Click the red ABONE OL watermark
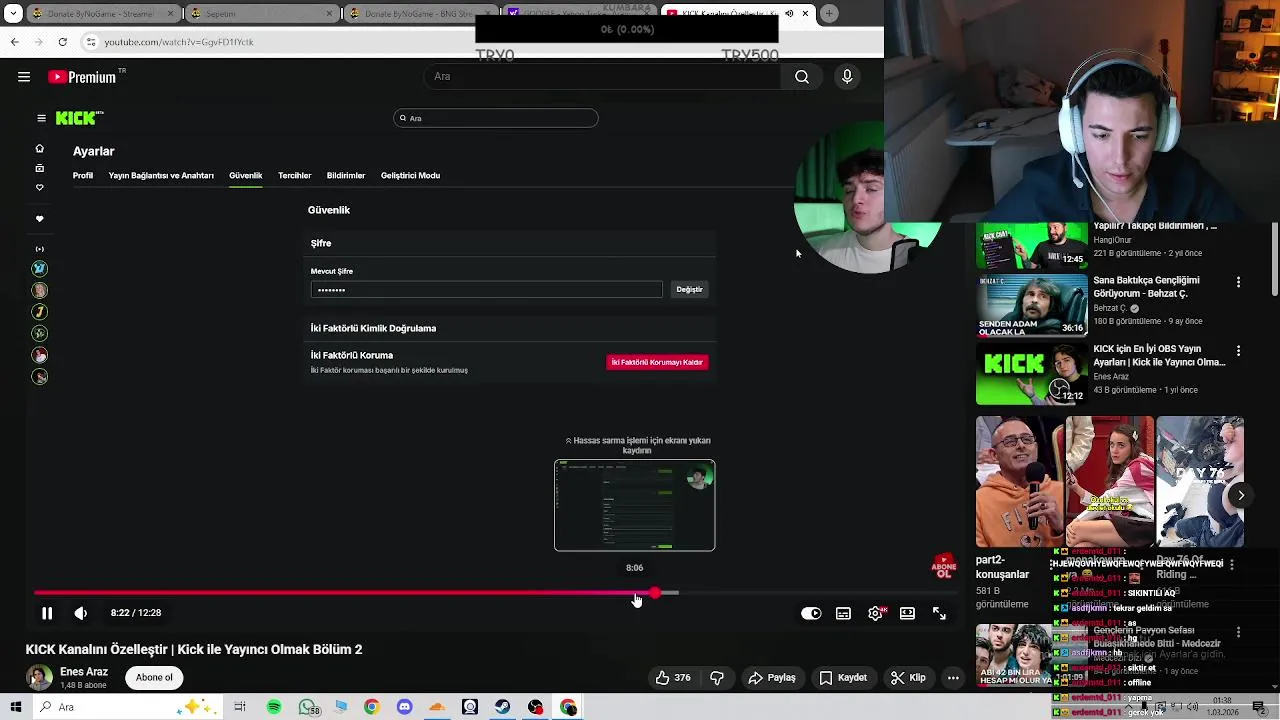The width and height of the screenshot is (1280, 720). pos(944,567)
